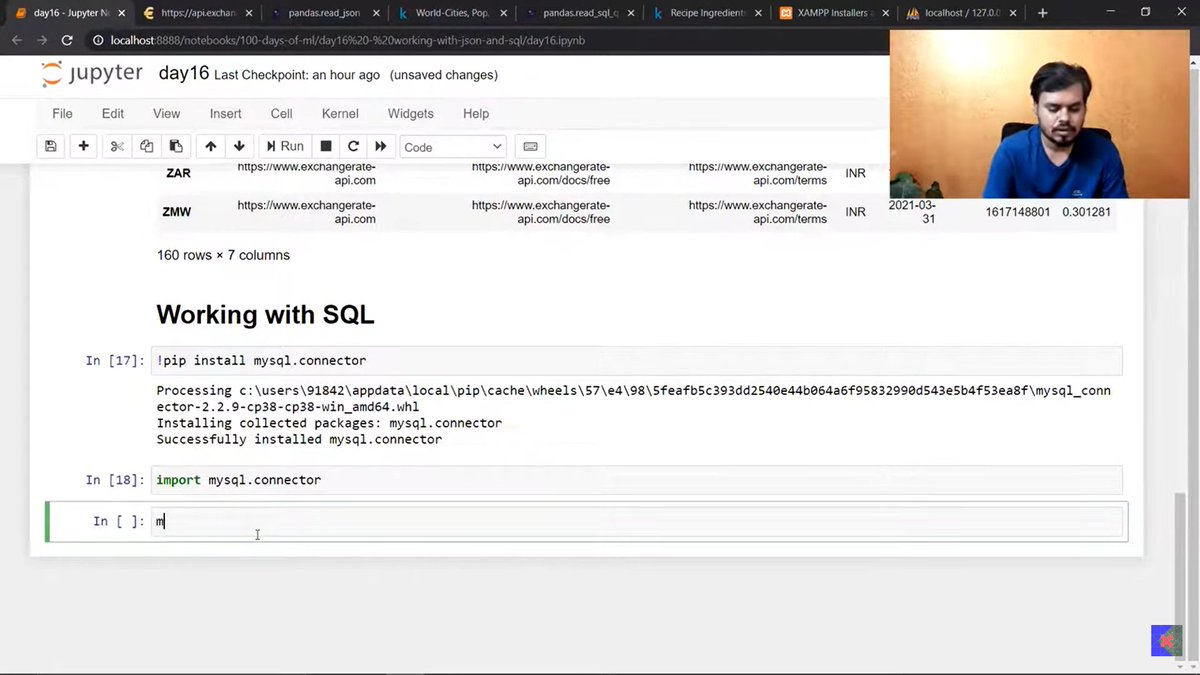Click the browser back arrow
Screen dimensions: 1200x675
coord(17,41)
